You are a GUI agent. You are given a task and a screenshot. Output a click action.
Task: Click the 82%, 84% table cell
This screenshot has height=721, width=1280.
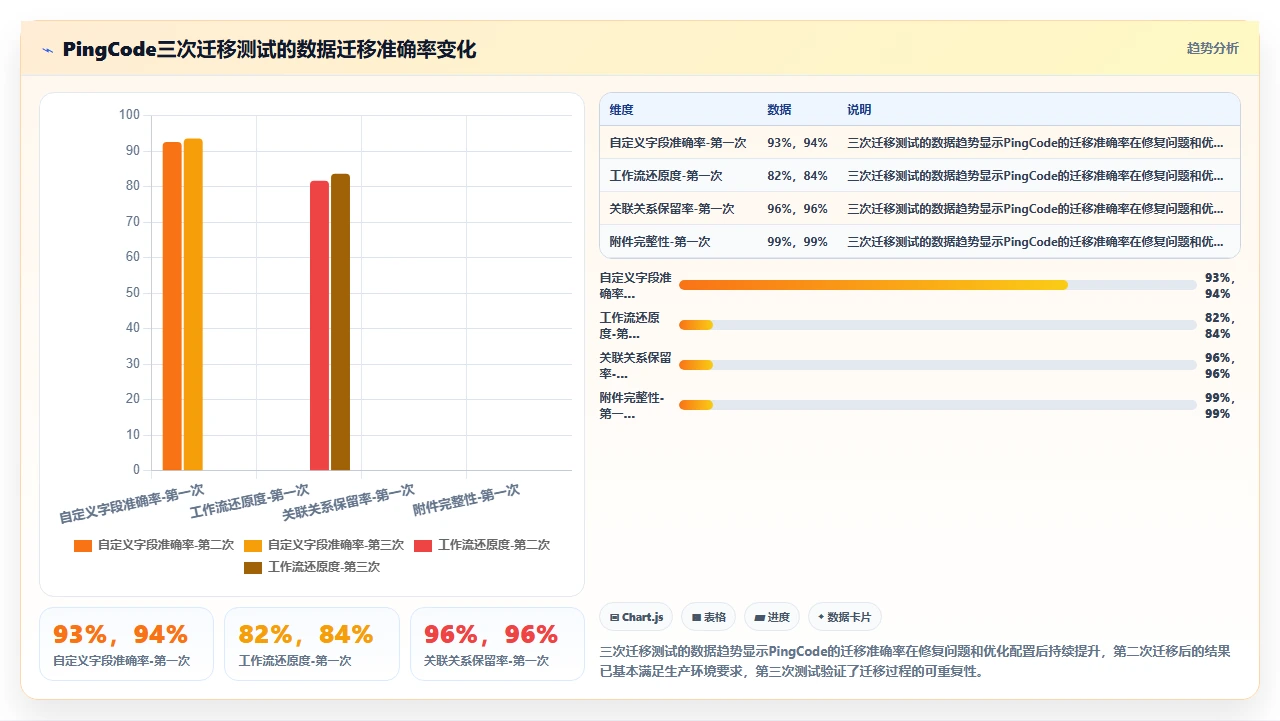click(797, 176)
